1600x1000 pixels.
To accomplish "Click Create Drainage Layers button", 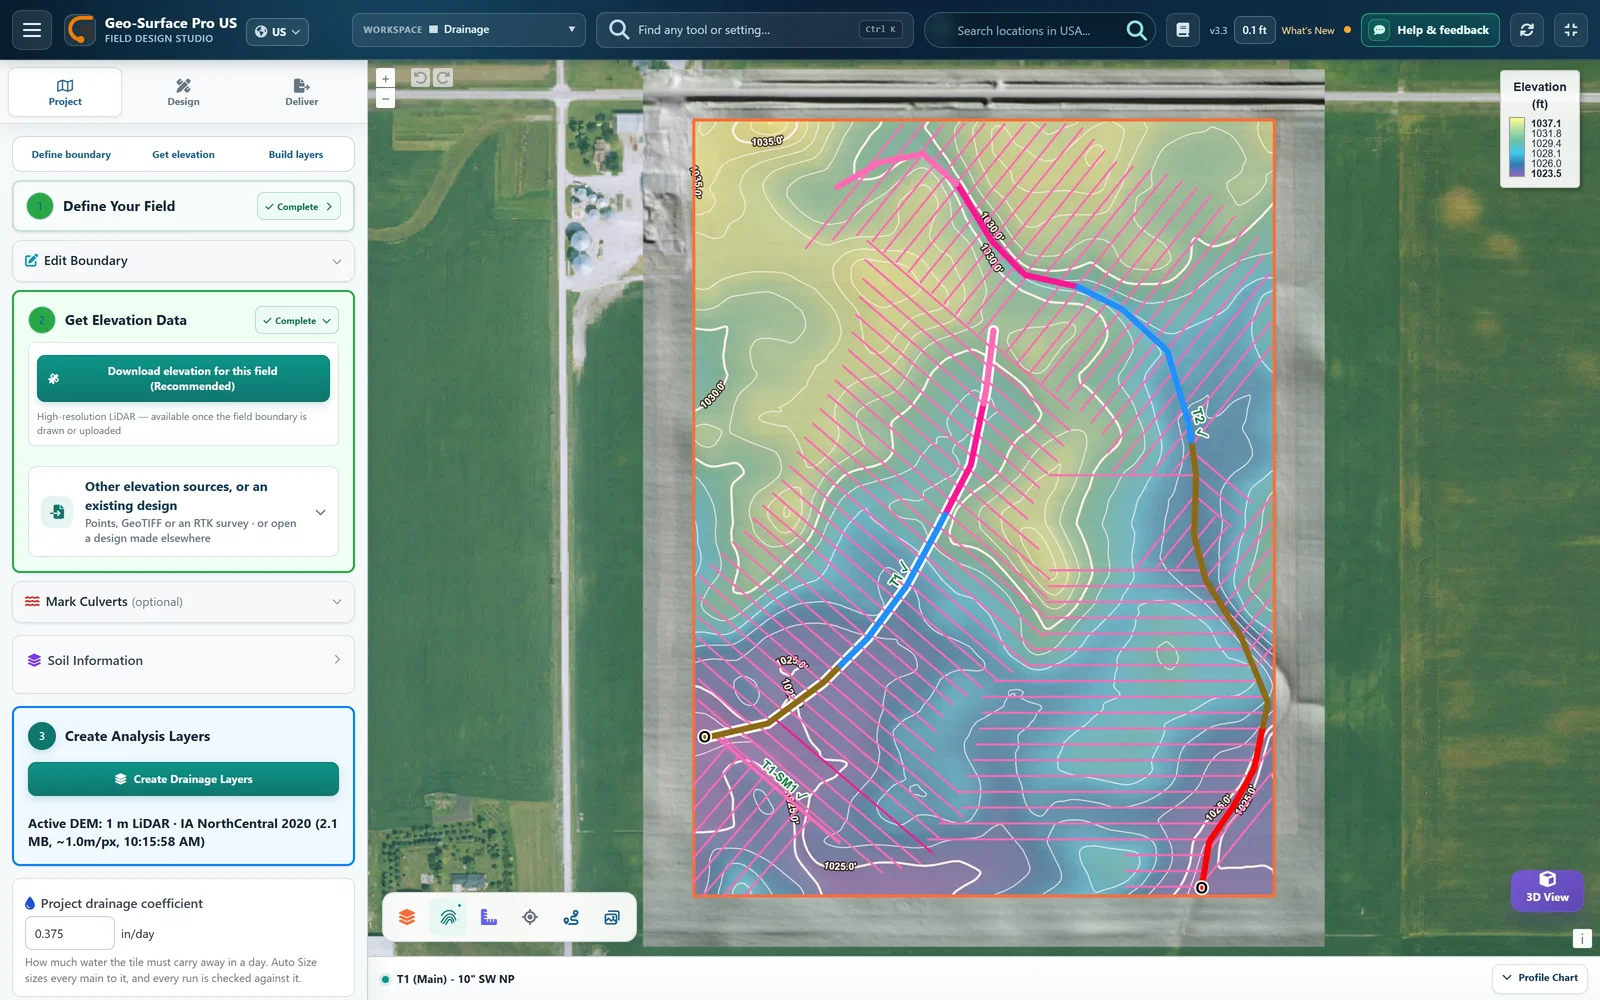I will click(183, 779).
